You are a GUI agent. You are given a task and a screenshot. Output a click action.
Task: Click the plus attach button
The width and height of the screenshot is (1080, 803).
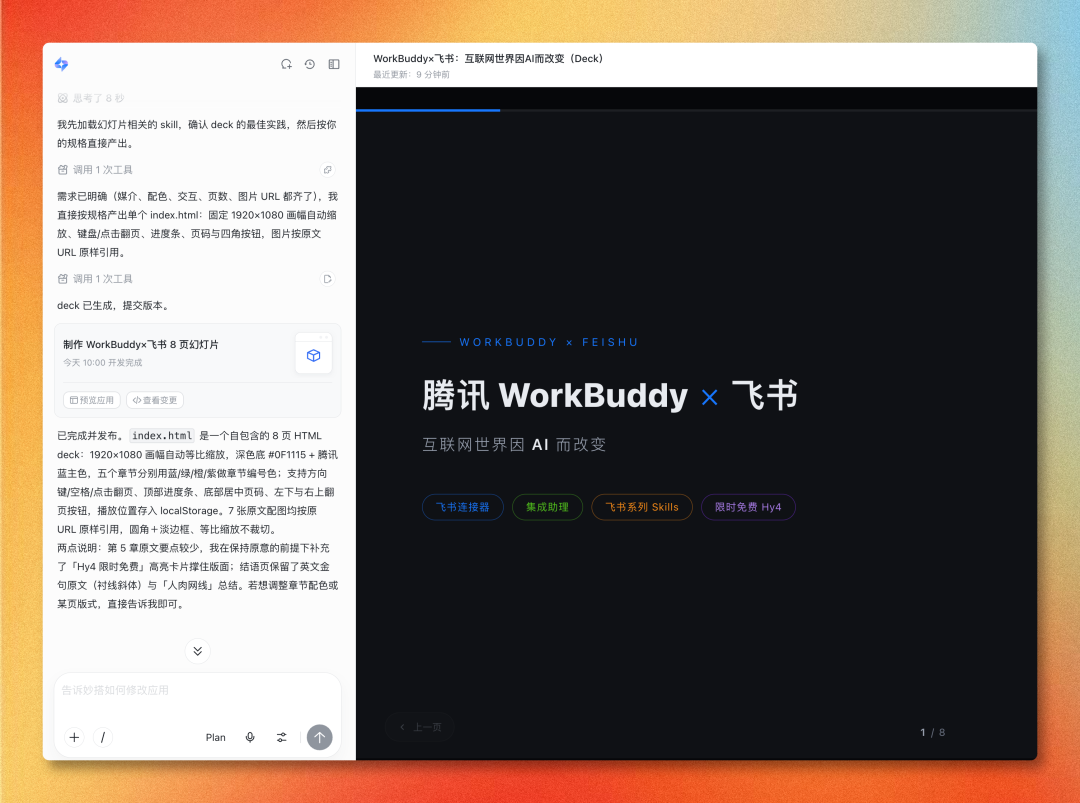tap(74, 737)
